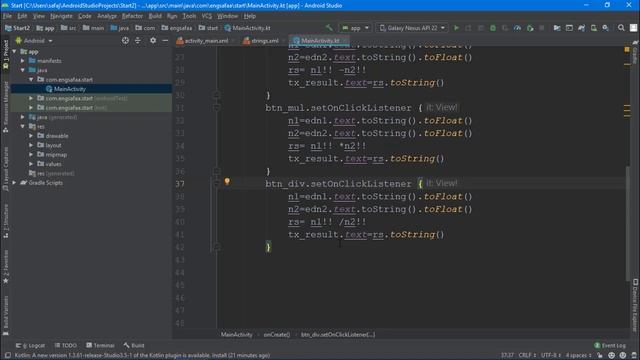
Task: Click the yellow warning indicator at top of editor scrollbar
Action: [627, 50]
